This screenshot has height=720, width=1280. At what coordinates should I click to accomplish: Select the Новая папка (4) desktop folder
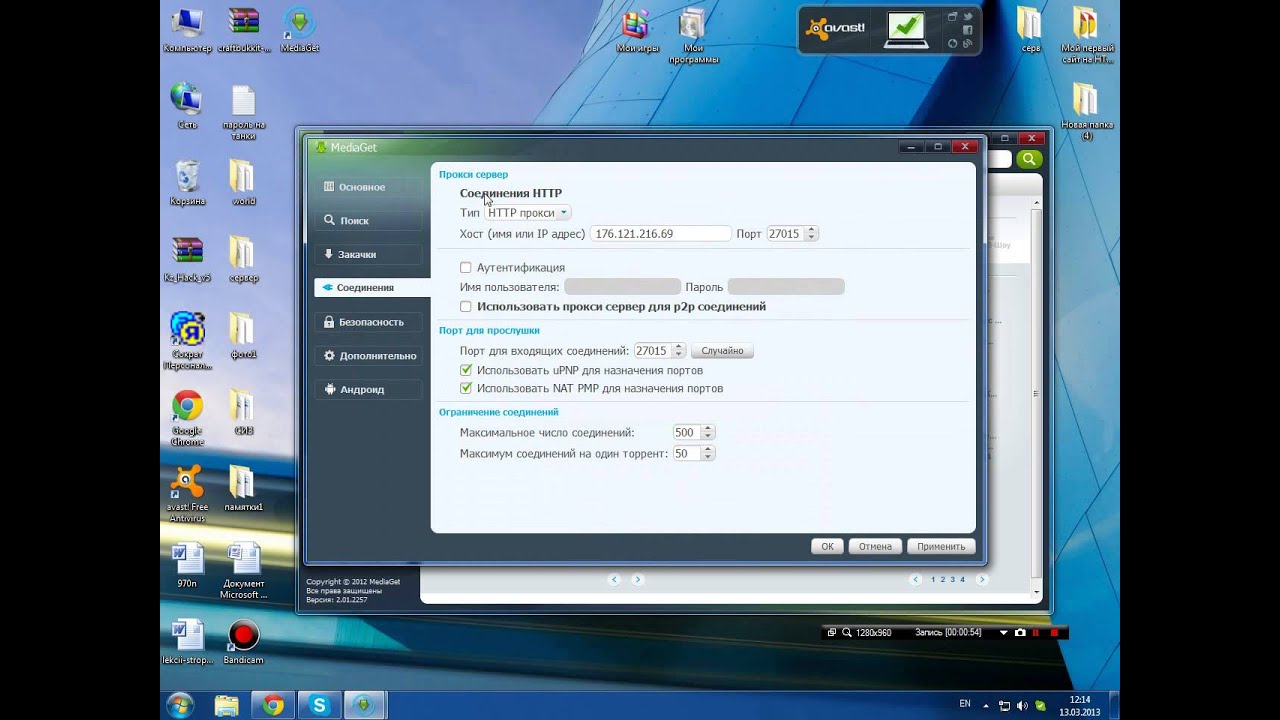(1086, 112)
